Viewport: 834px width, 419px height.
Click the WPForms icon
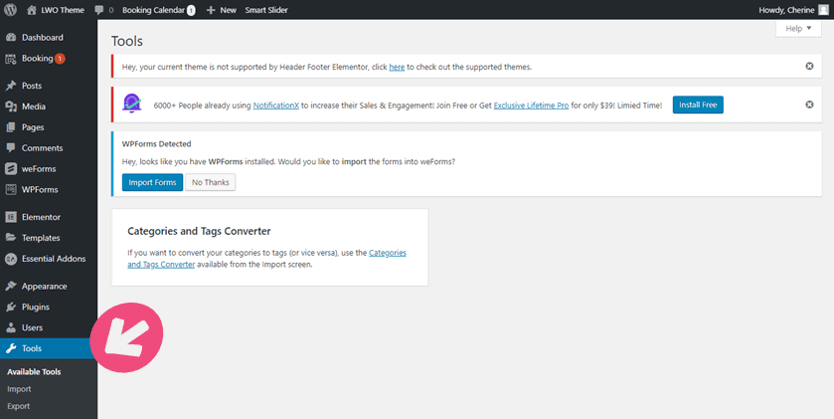click(x=11, y=189)
